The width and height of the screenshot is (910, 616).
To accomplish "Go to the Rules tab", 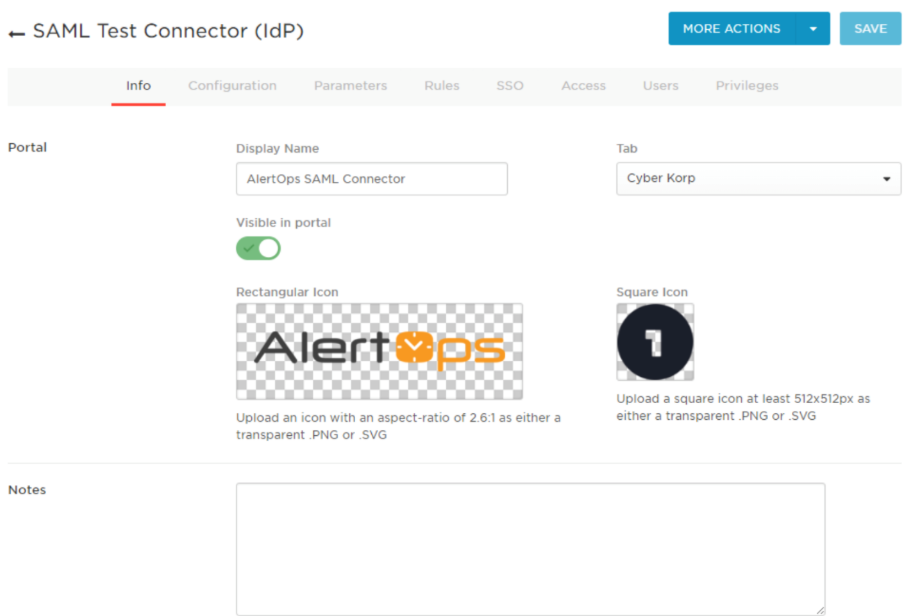I will [x=442, y=85].
